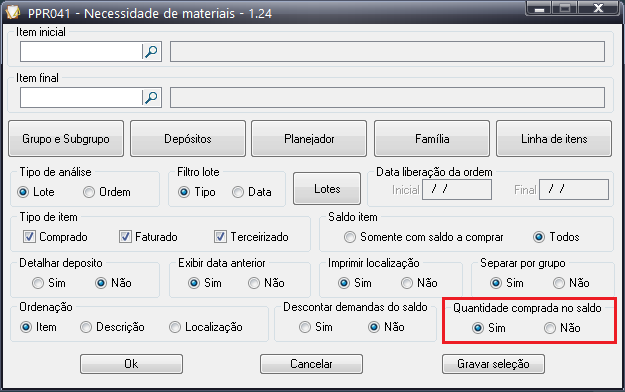This screenshot has height=392, width=625.
Task: Choose Sim for Descontar demandas do saldo
Action: click(305, 327)
